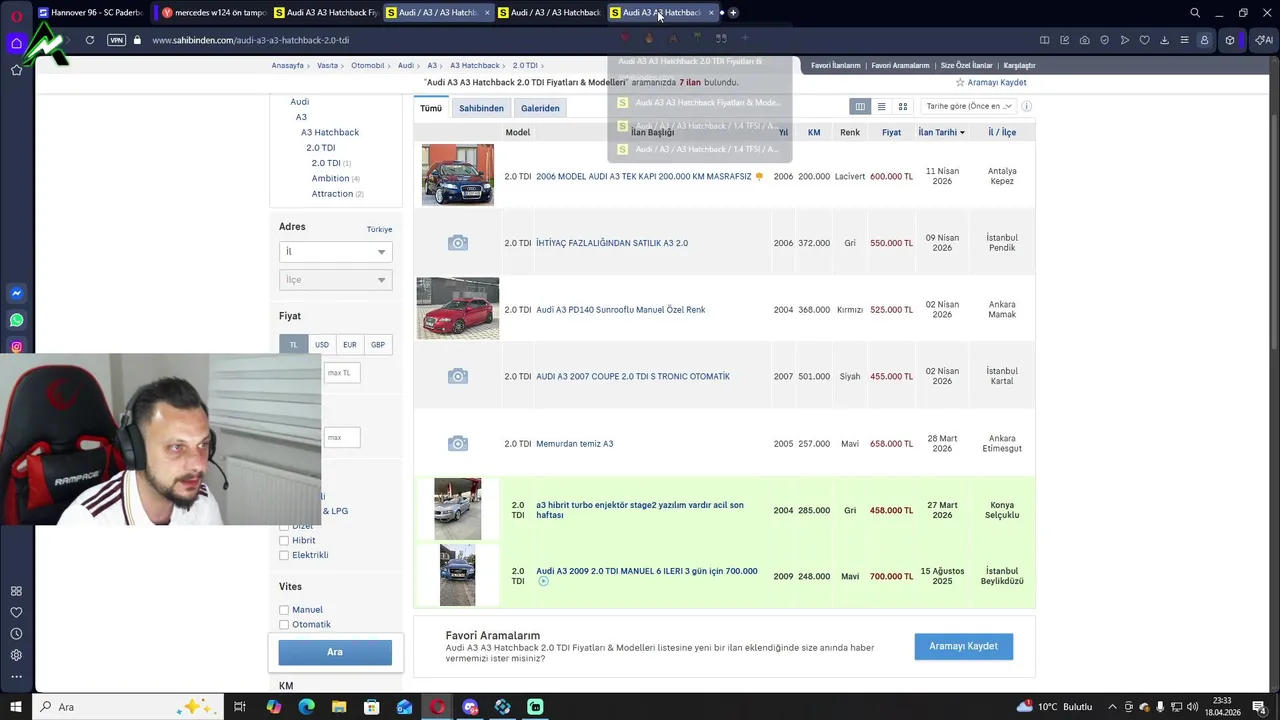This screenshot has width=1280, height=720.
Task: Click the max TL price input field
Action: click(342, 373)
